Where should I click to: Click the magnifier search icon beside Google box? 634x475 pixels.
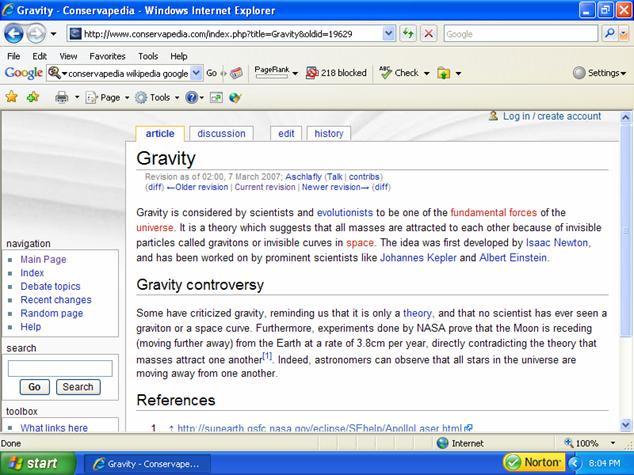click(610, 34)
